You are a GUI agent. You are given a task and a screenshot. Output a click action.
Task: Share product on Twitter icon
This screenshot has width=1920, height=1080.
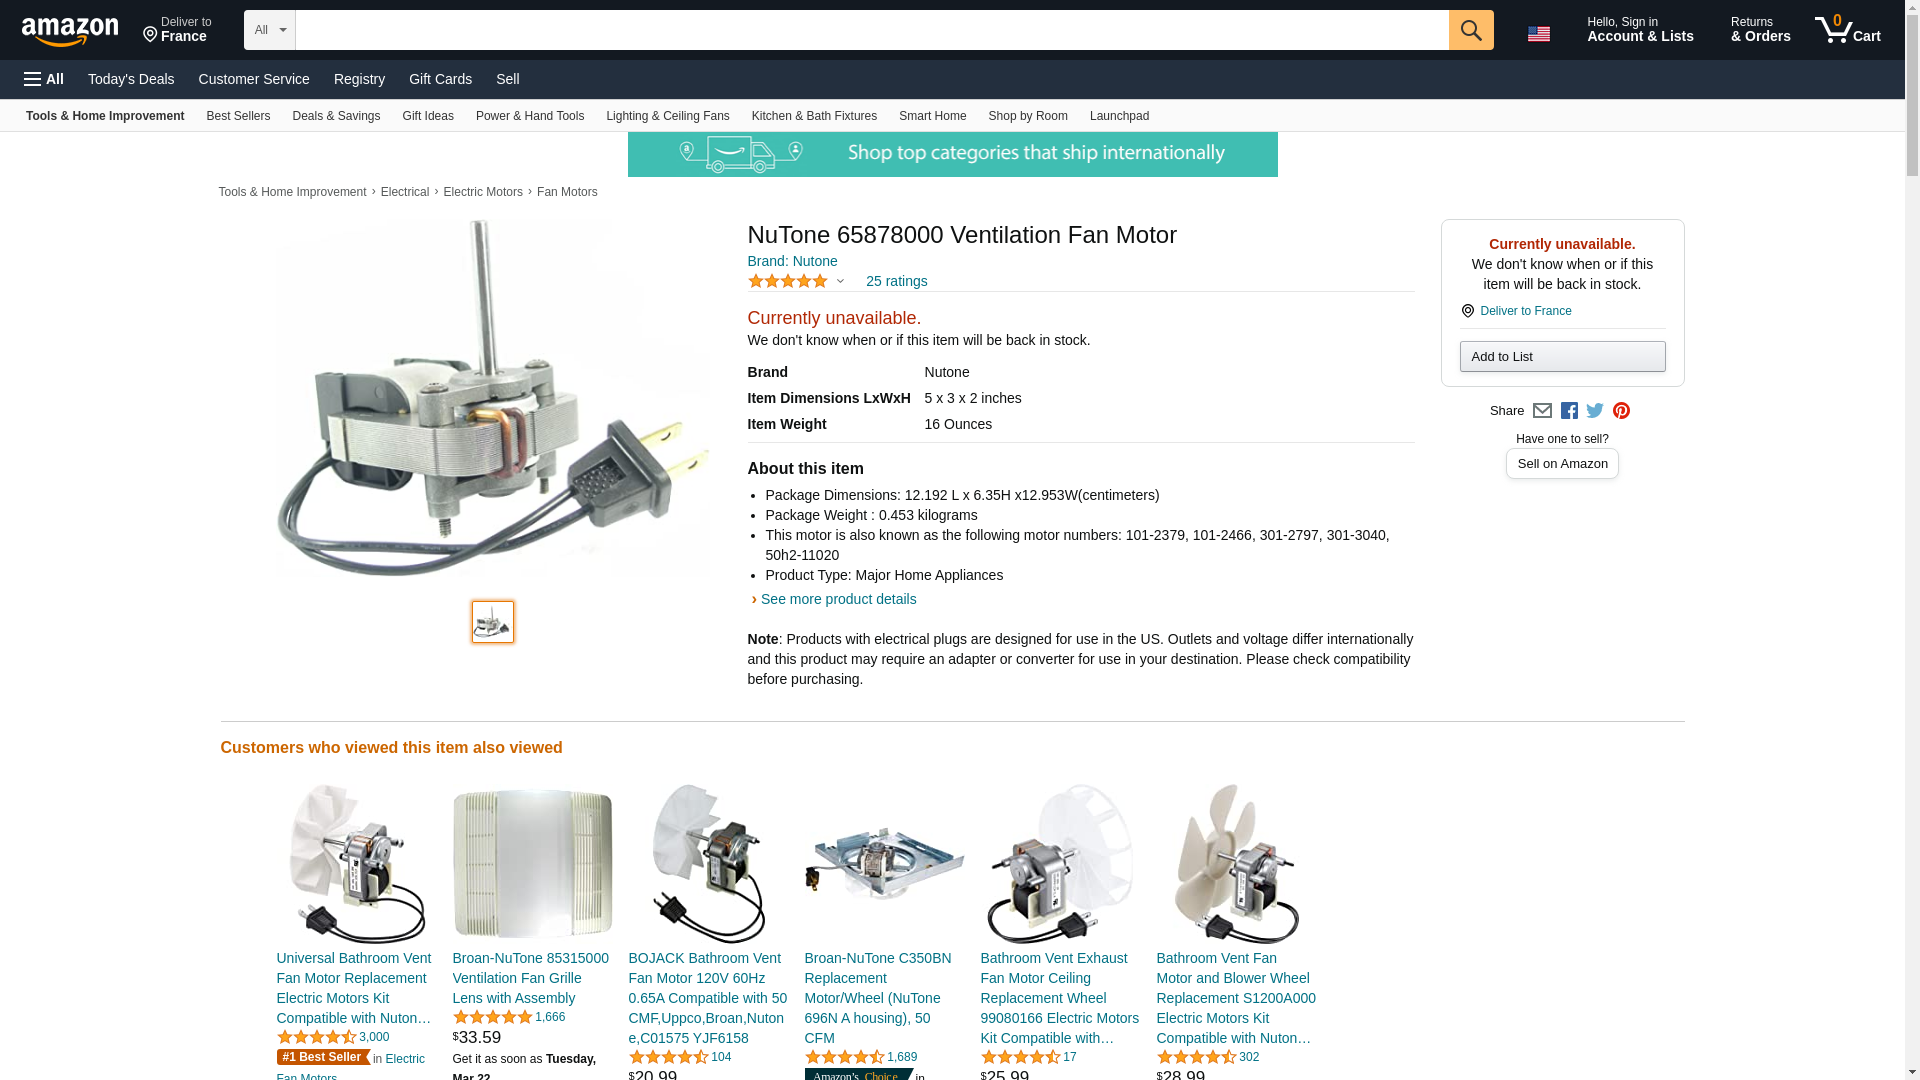(1595, 411)
